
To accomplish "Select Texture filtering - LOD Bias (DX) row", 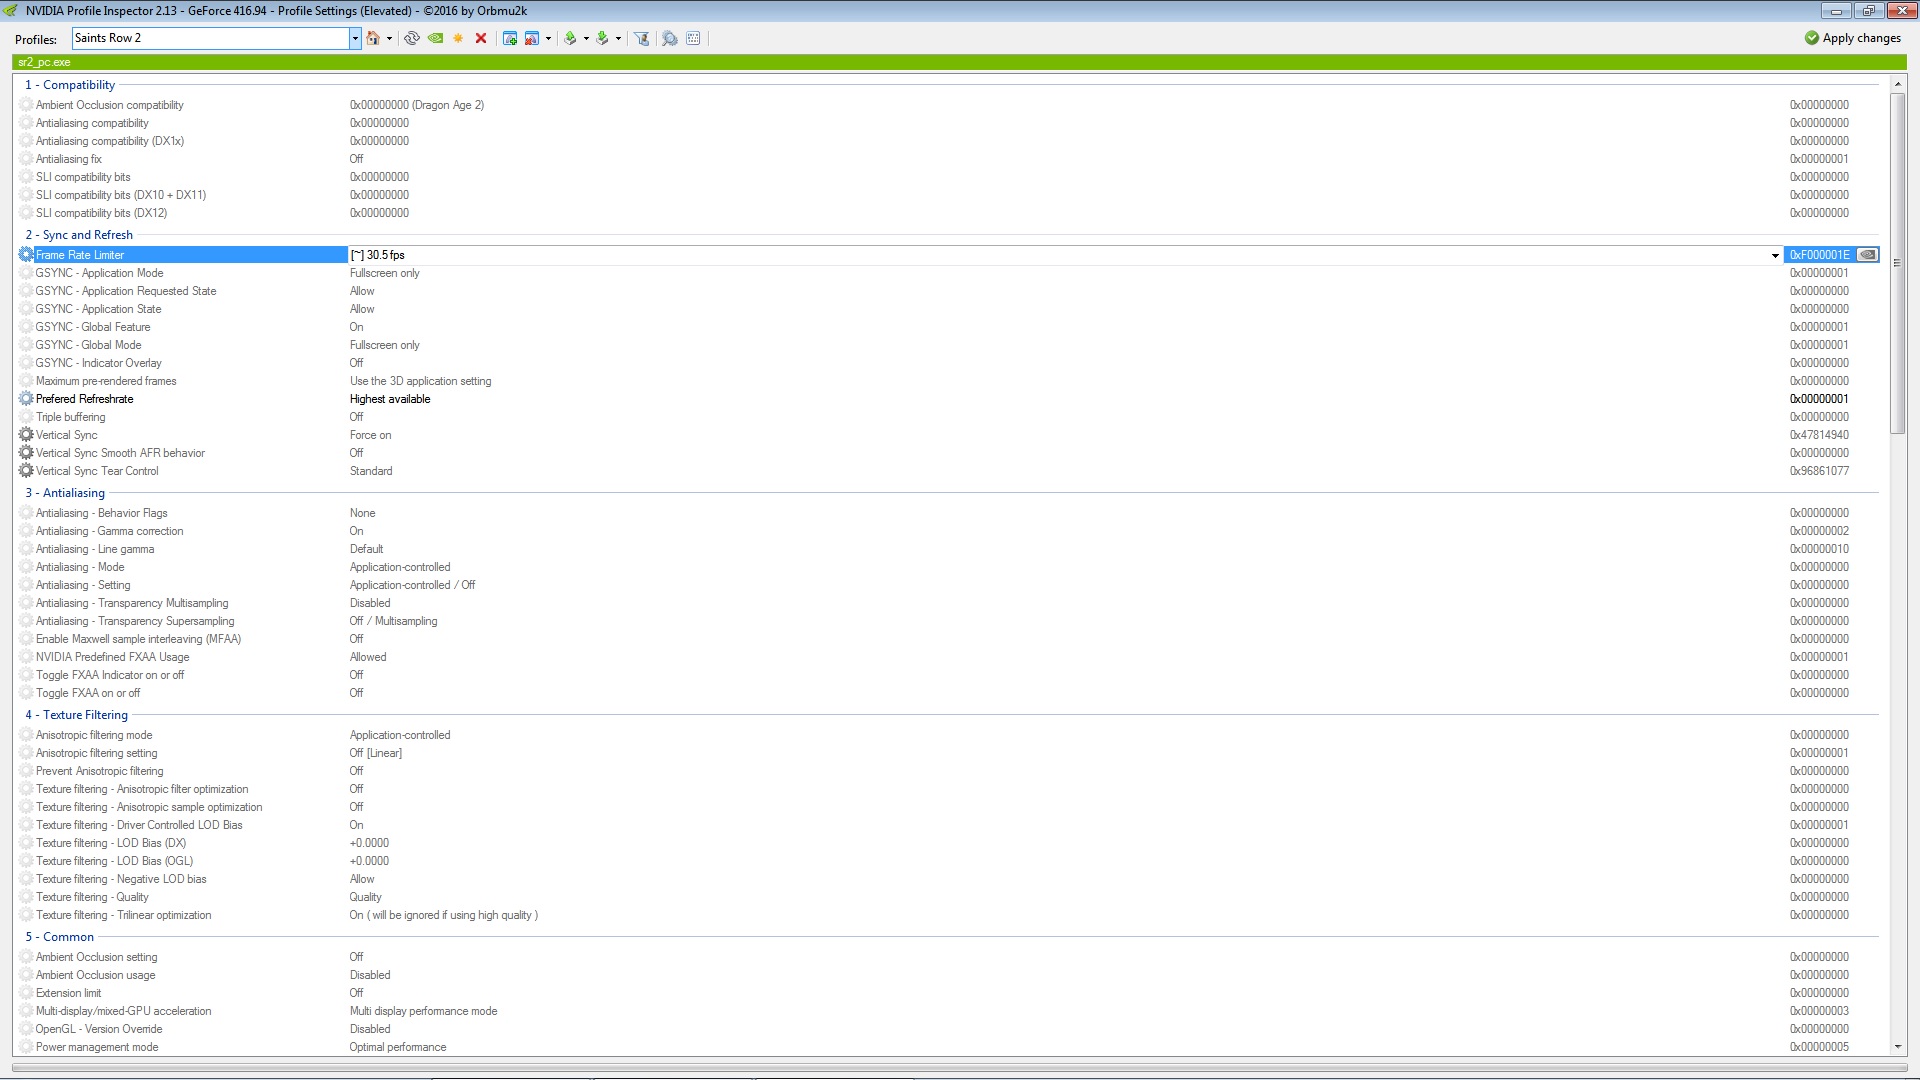I will click(949, 843).
